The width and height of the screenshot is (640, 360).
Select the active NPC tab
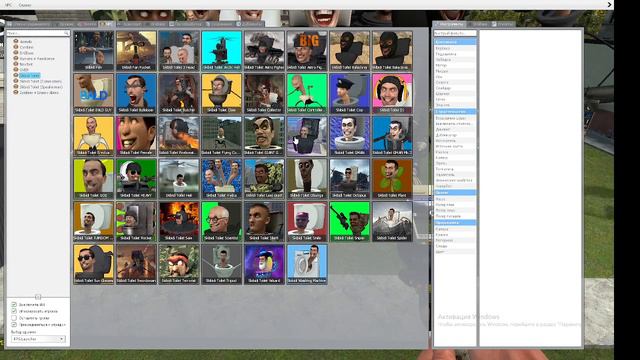coord(106,24)
